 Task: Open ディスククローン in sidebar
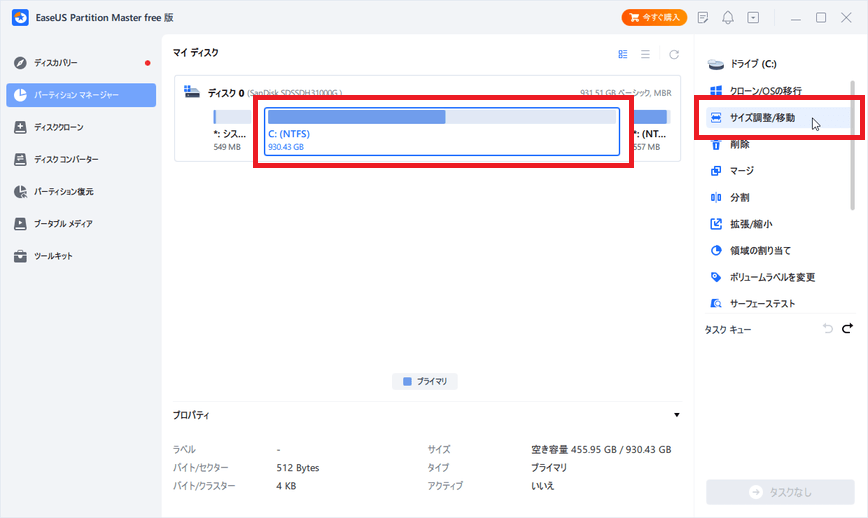[x=59, y=127]
